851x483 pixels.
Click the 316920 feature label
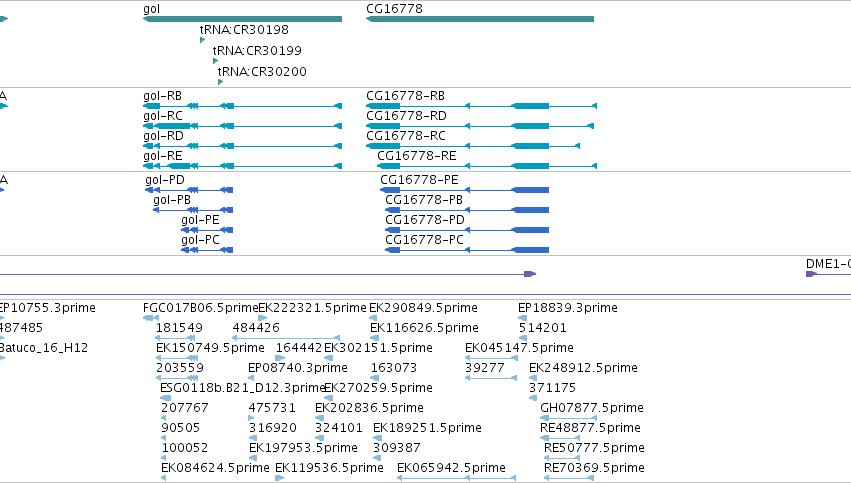pos(273,428)
